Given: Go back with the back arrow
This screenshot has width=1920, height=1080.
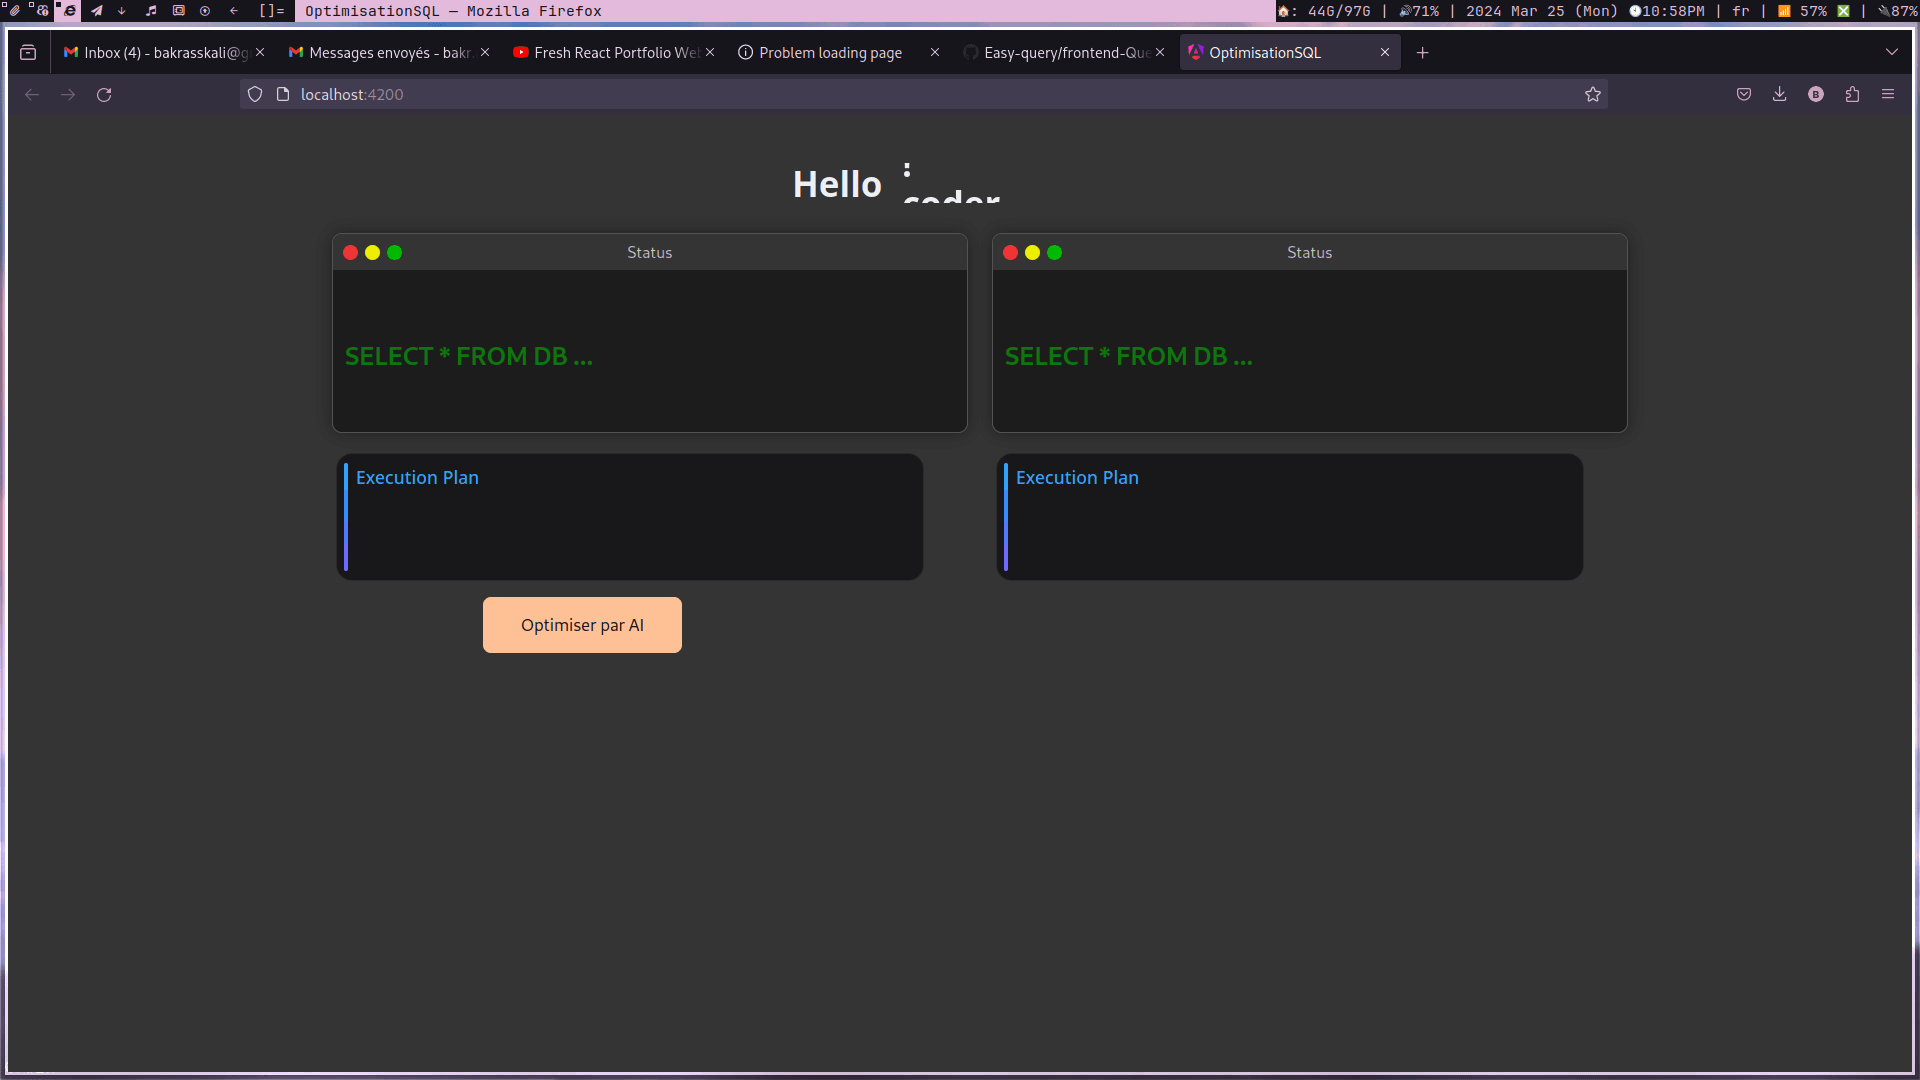Looking at the screenshot, I should click(32, 94).
